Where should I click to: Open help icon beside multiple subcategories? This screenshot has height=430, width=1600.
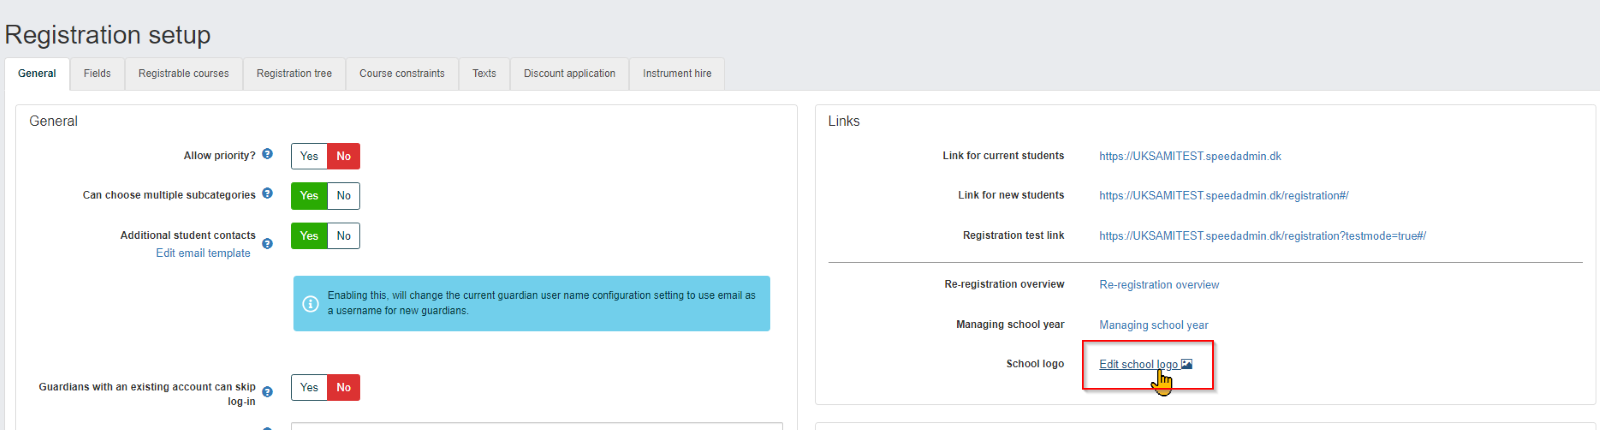coord(267,193)
